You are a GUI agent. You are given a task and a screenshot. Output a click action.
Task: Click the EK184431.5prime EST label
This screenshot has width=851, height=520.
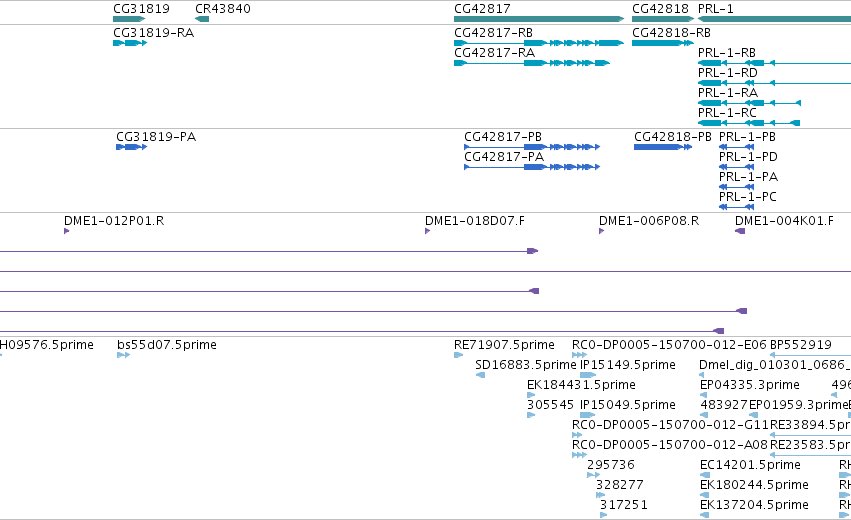(581, 385)
